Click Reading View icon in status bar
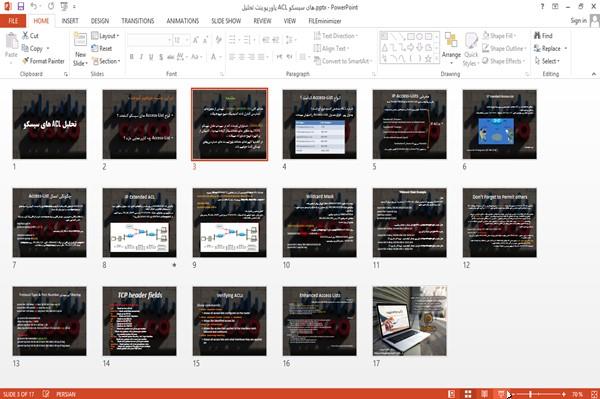Screen dimensions: 600x399 [x=484, y=394]
